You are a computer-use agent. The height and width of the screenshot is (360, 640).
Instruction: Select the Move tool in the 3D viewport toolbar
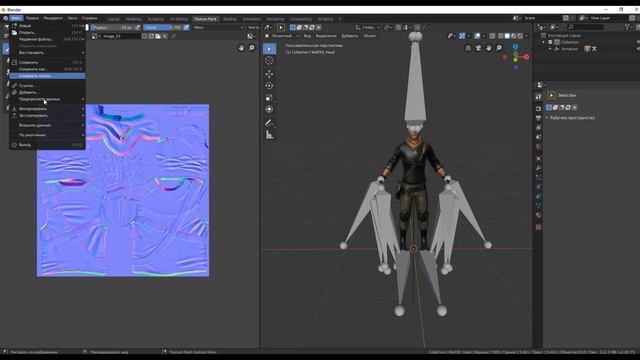coord(269,74)
